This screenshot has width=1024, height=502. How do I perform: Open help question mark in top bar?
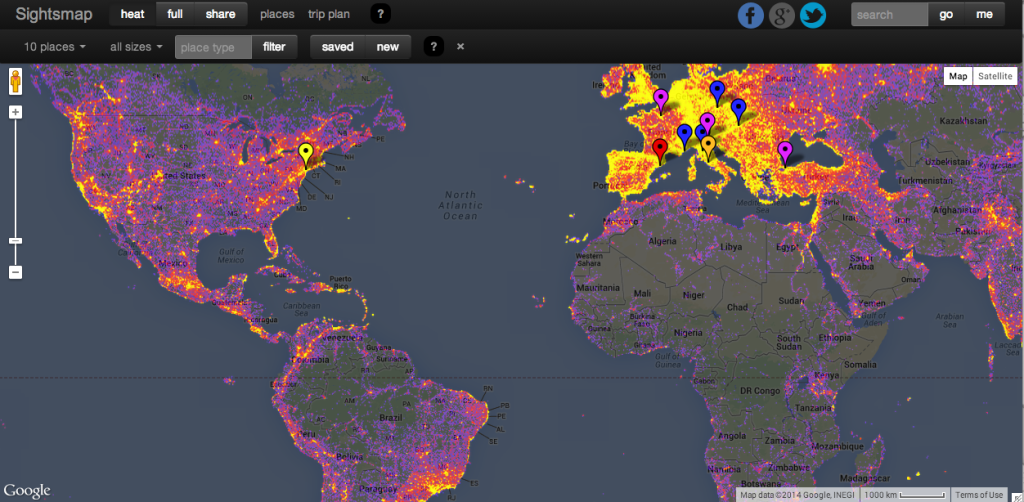click(380, 14)
